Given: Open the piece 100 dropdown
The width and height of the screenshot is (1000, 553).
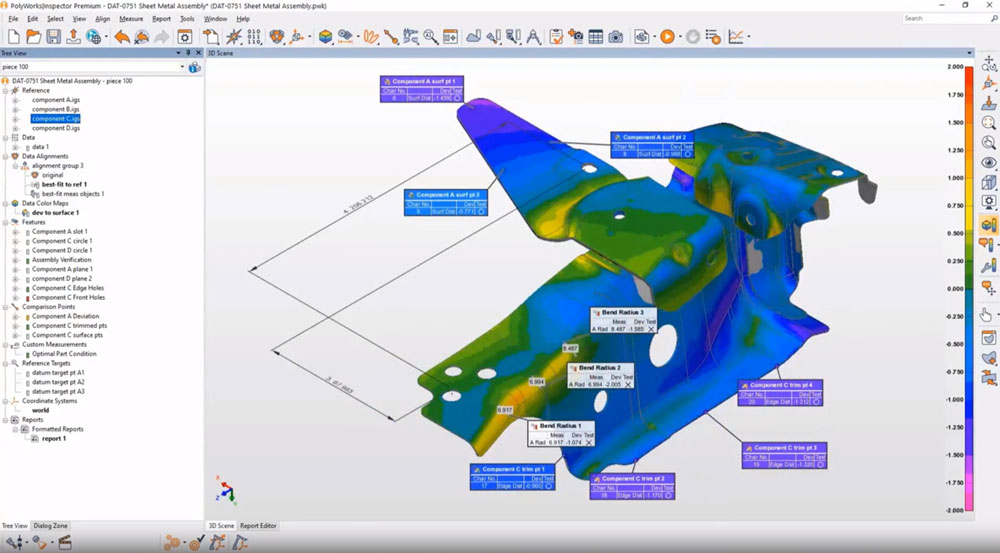Looking at the screenshot, I should click(x=182, y=67).
